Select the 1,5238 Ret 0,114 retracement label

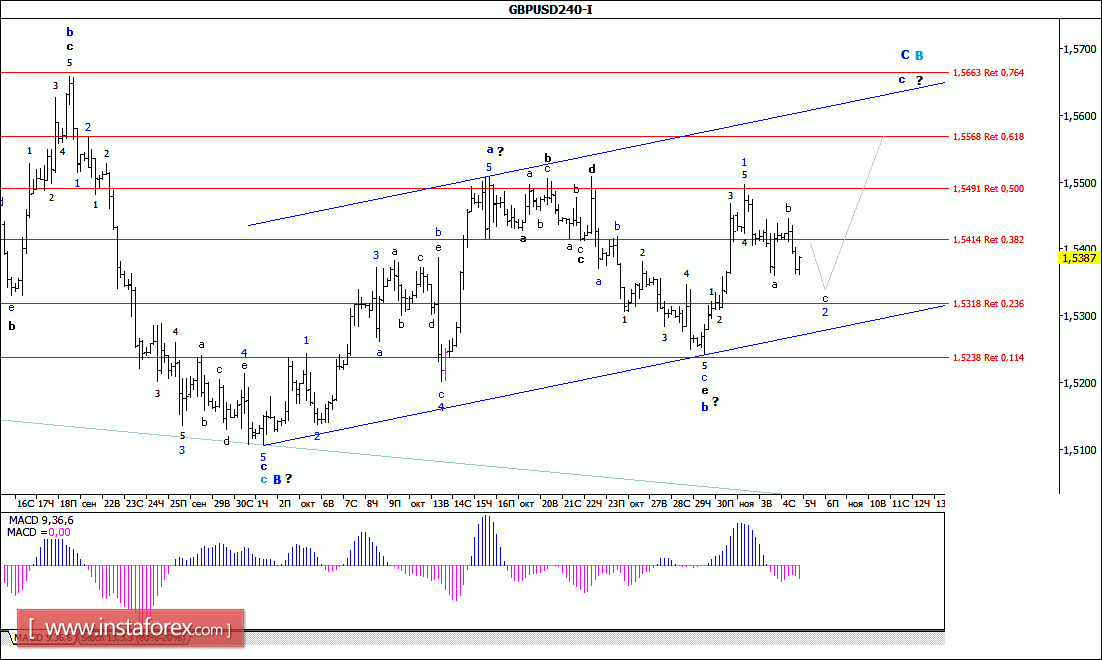(x=988, y=358)
